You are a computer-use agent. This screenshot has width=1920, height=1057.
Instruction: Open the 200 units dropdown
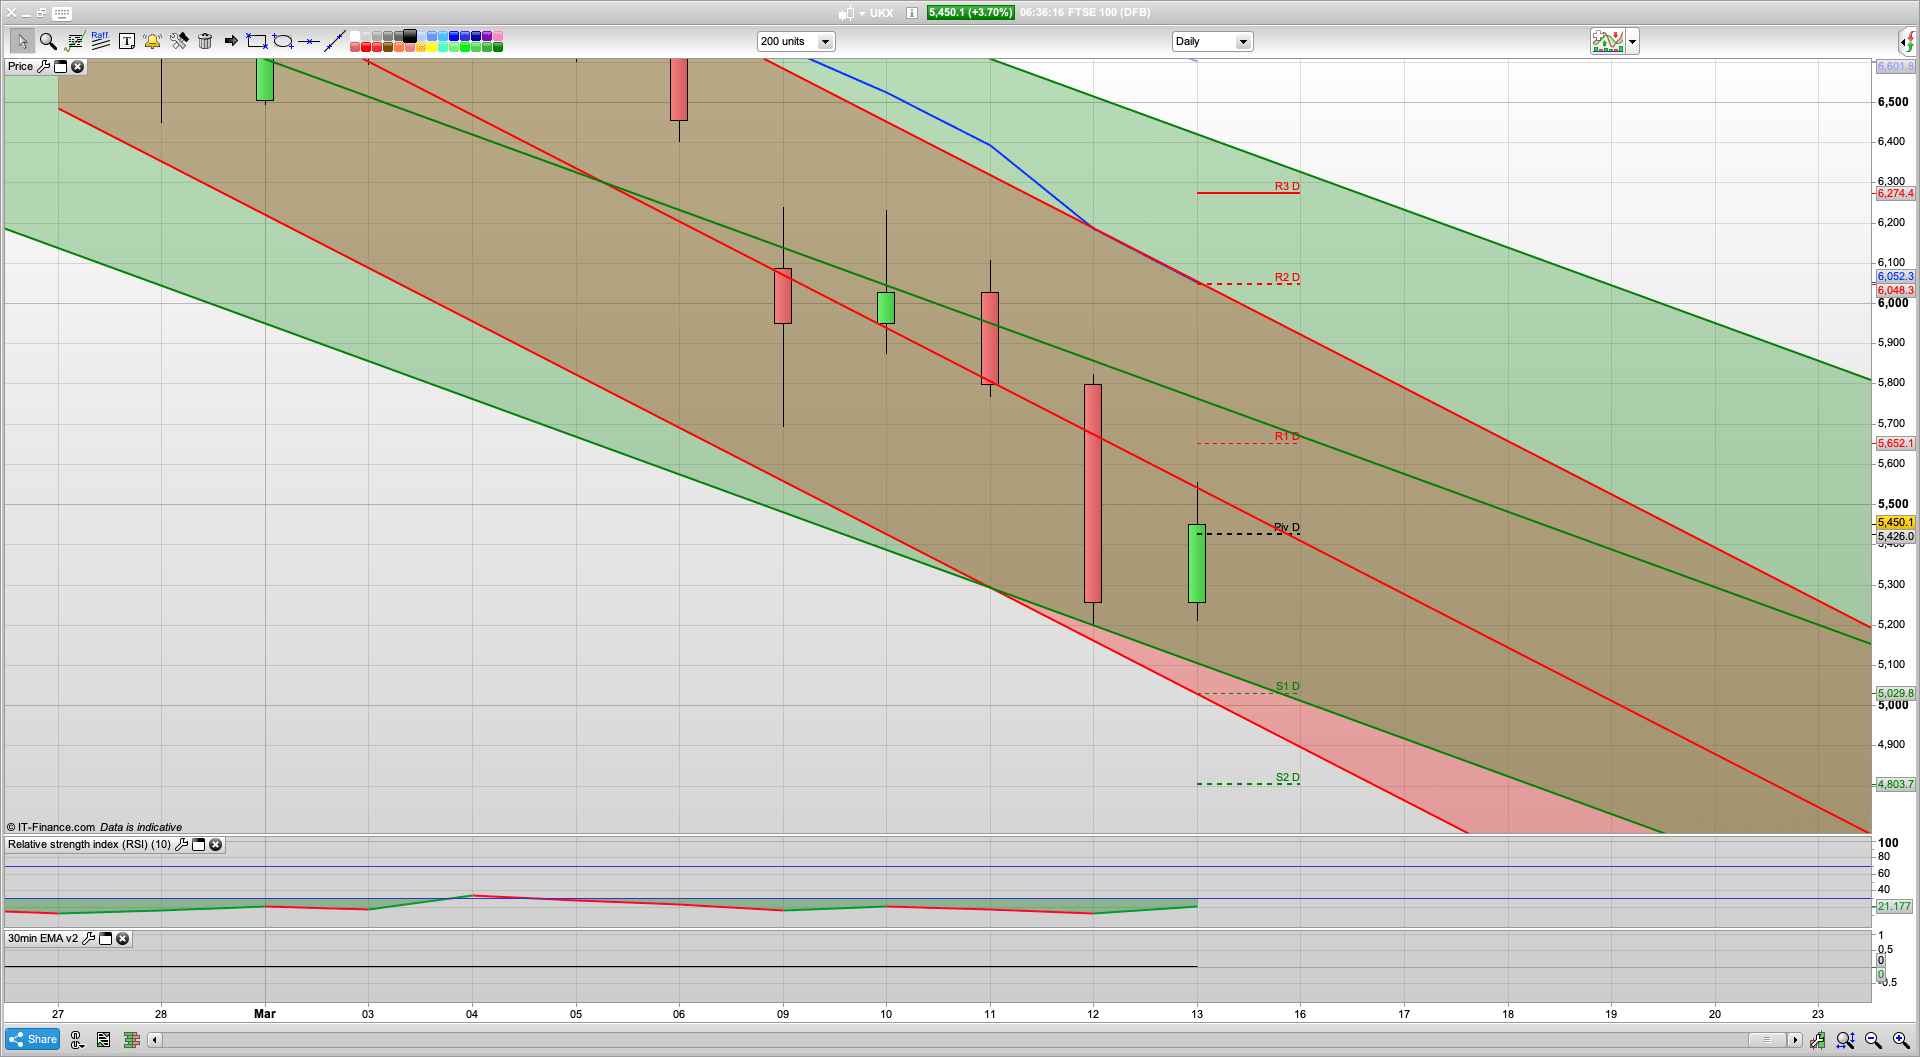[825, 42]
